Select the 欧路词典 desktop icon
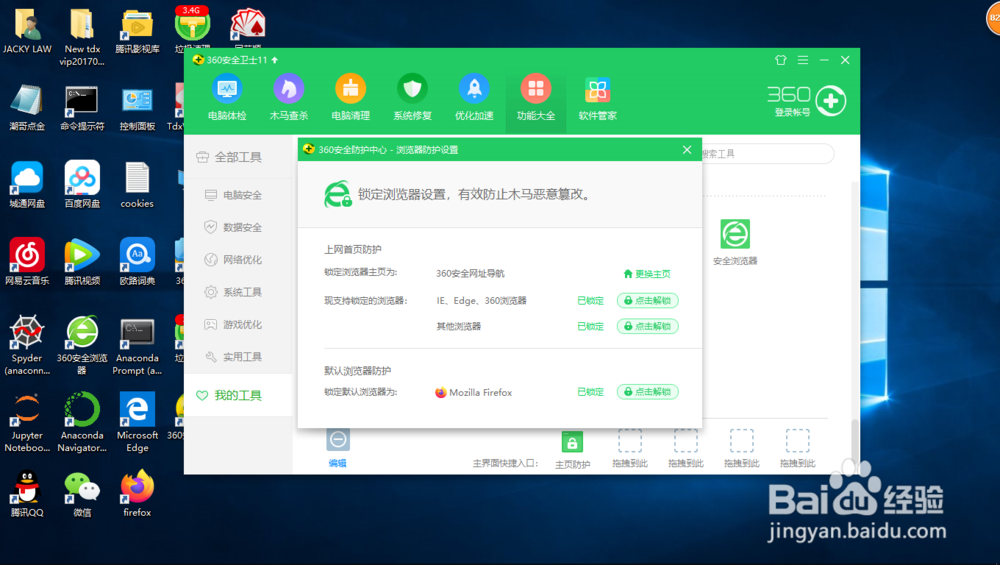1000x565 pixels. [137, 261]
